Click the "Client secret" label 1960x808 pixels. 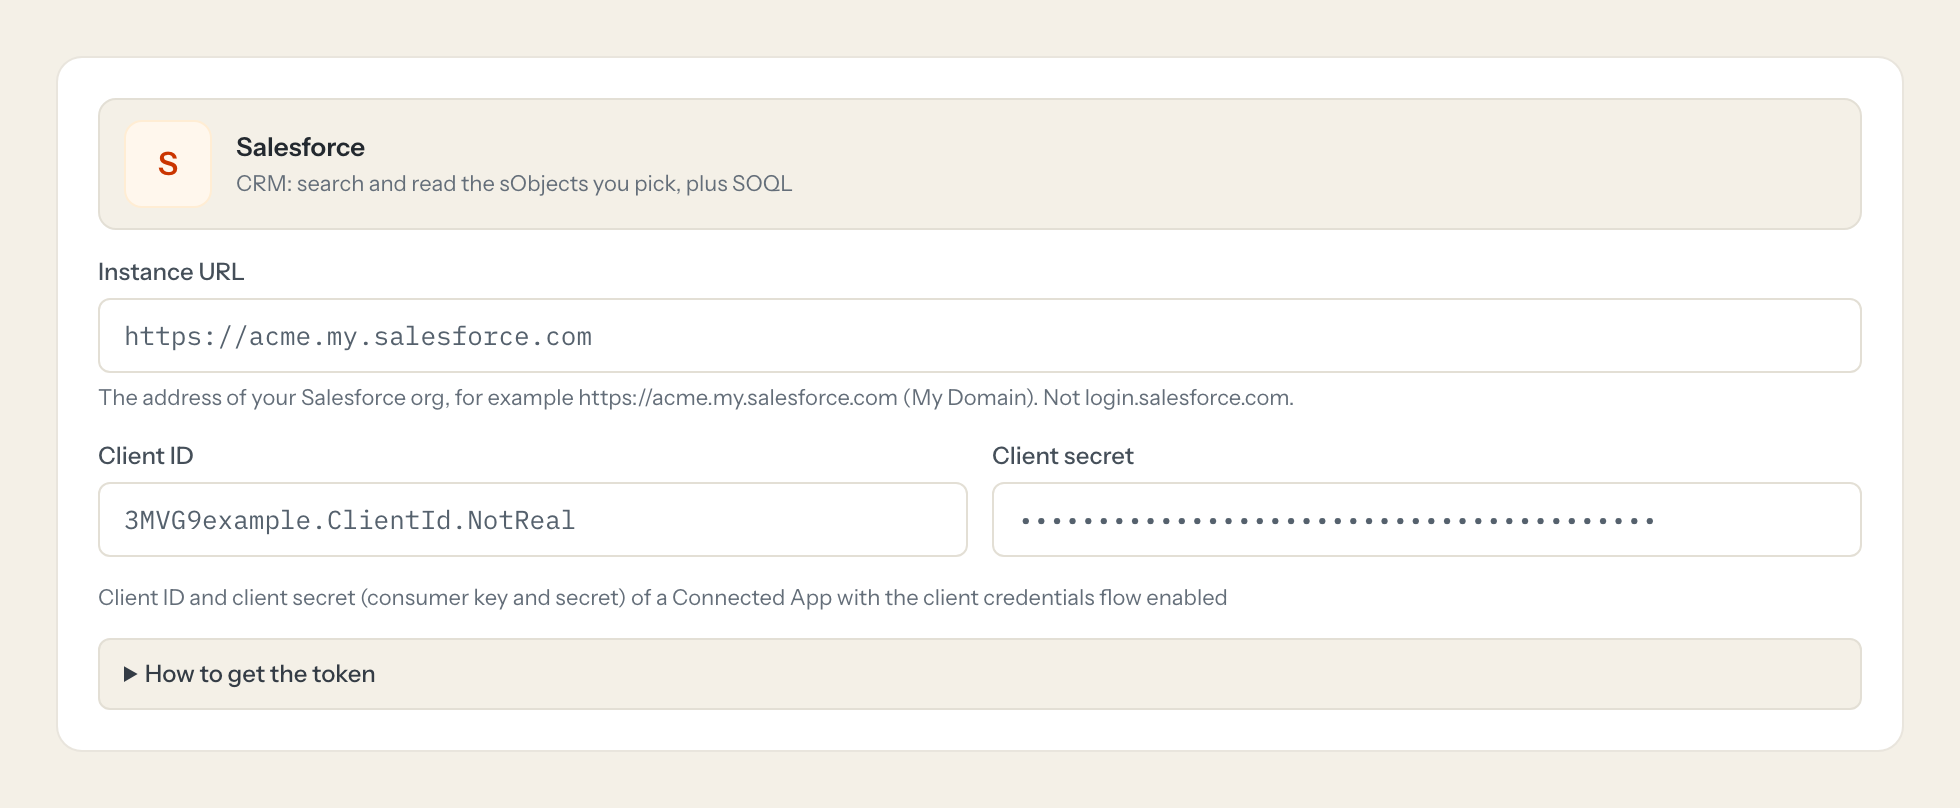click(1063, 456)
